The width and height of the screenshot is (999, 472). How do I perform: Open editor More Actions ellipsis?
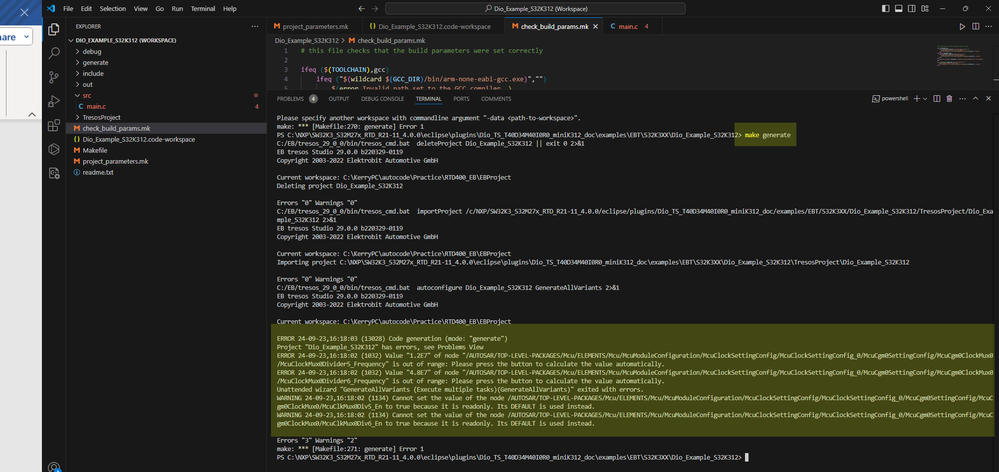(988, 27)
